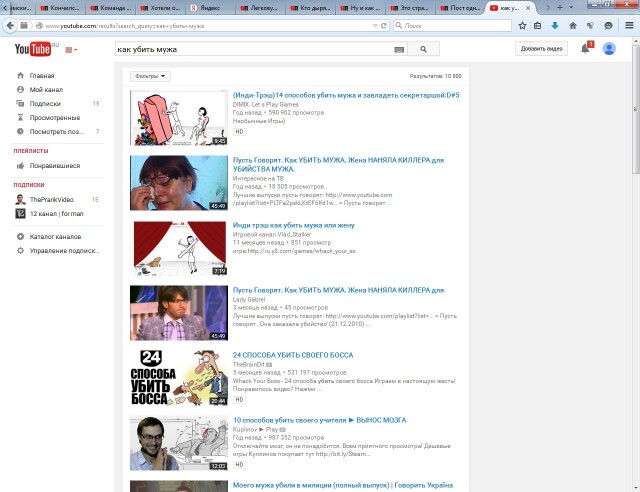The image size is (640, 492).
Task: Open the Просмотренные history item
Action: tap(57, 118)
